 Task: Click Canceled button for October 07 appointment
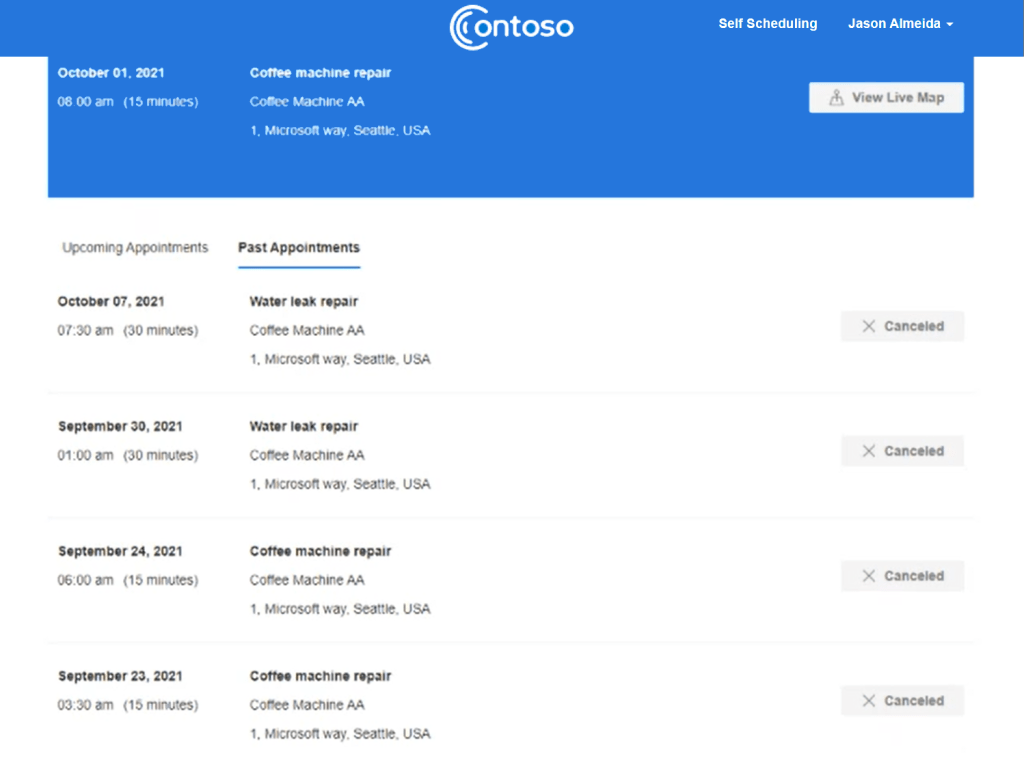(902, 326)
